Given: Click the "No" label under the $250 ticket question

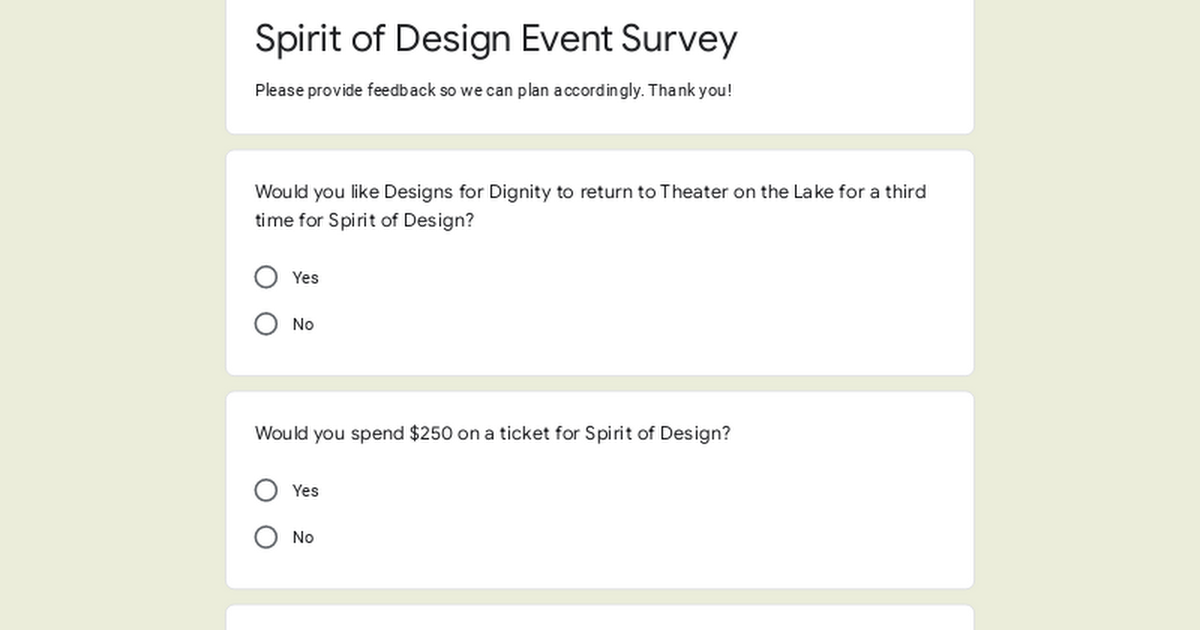Looking at the screenshot, I should (x=303, y=538).
